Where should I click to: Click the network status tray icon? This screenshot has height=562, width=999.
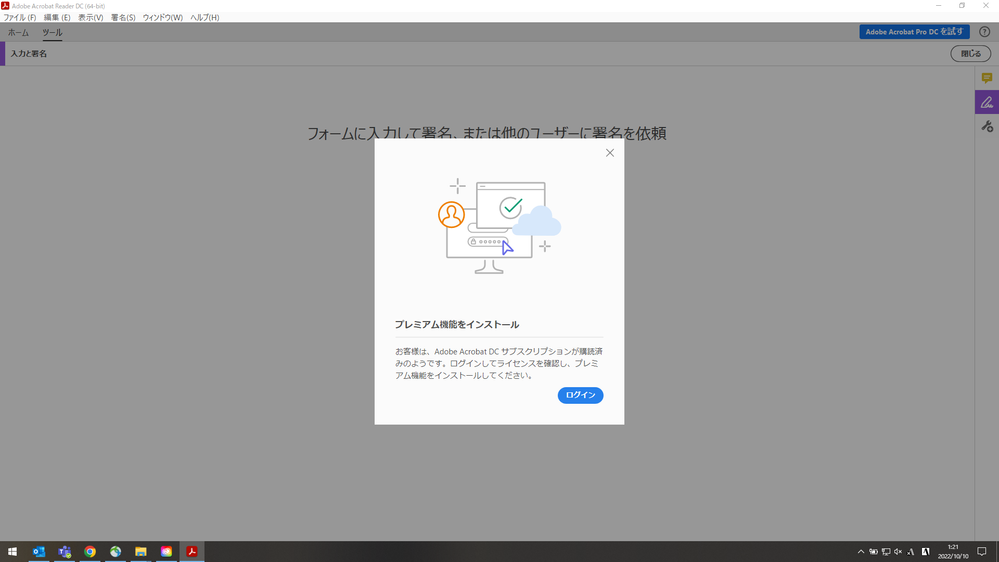pyautogui.click(x=886, y=552)
